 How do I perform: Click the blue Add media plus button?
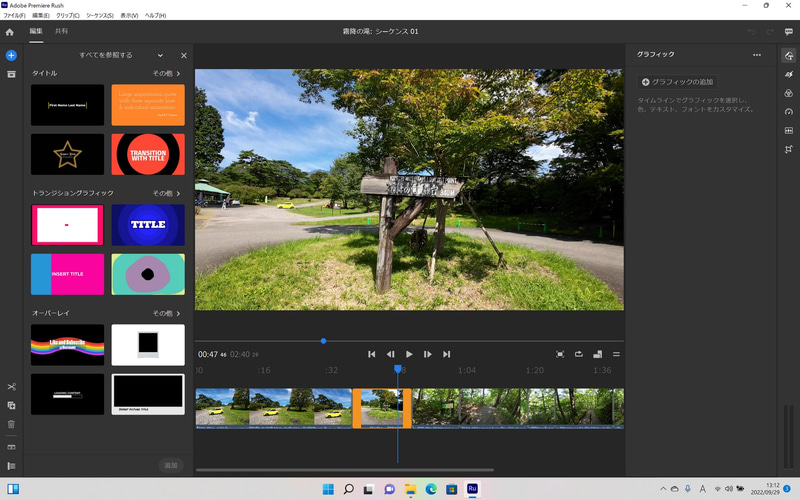11,55
